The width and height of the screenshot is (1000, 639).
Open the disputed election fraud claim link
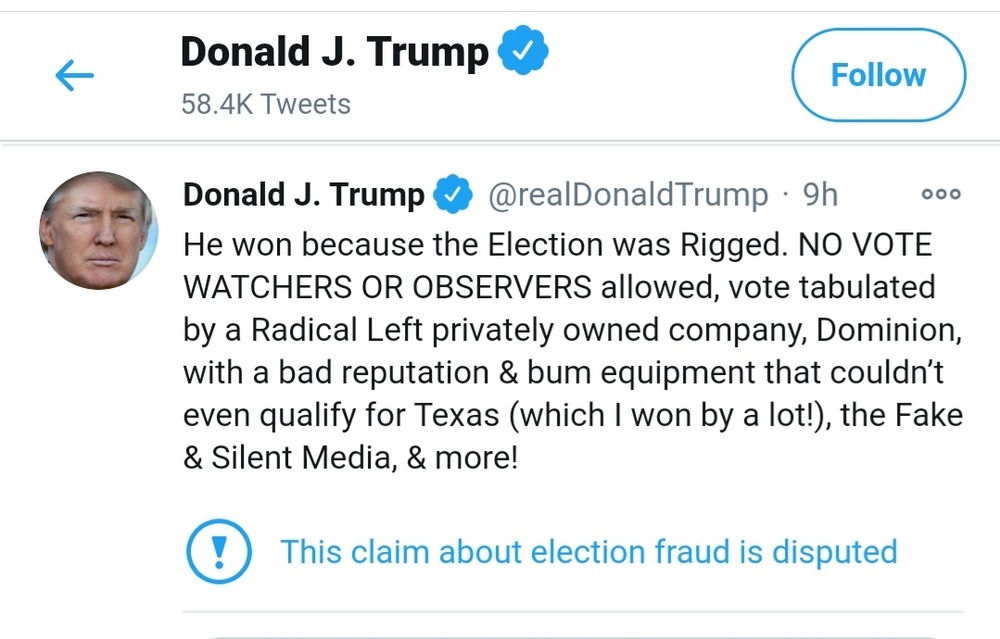pyautogui.click(x=588, y=551)
